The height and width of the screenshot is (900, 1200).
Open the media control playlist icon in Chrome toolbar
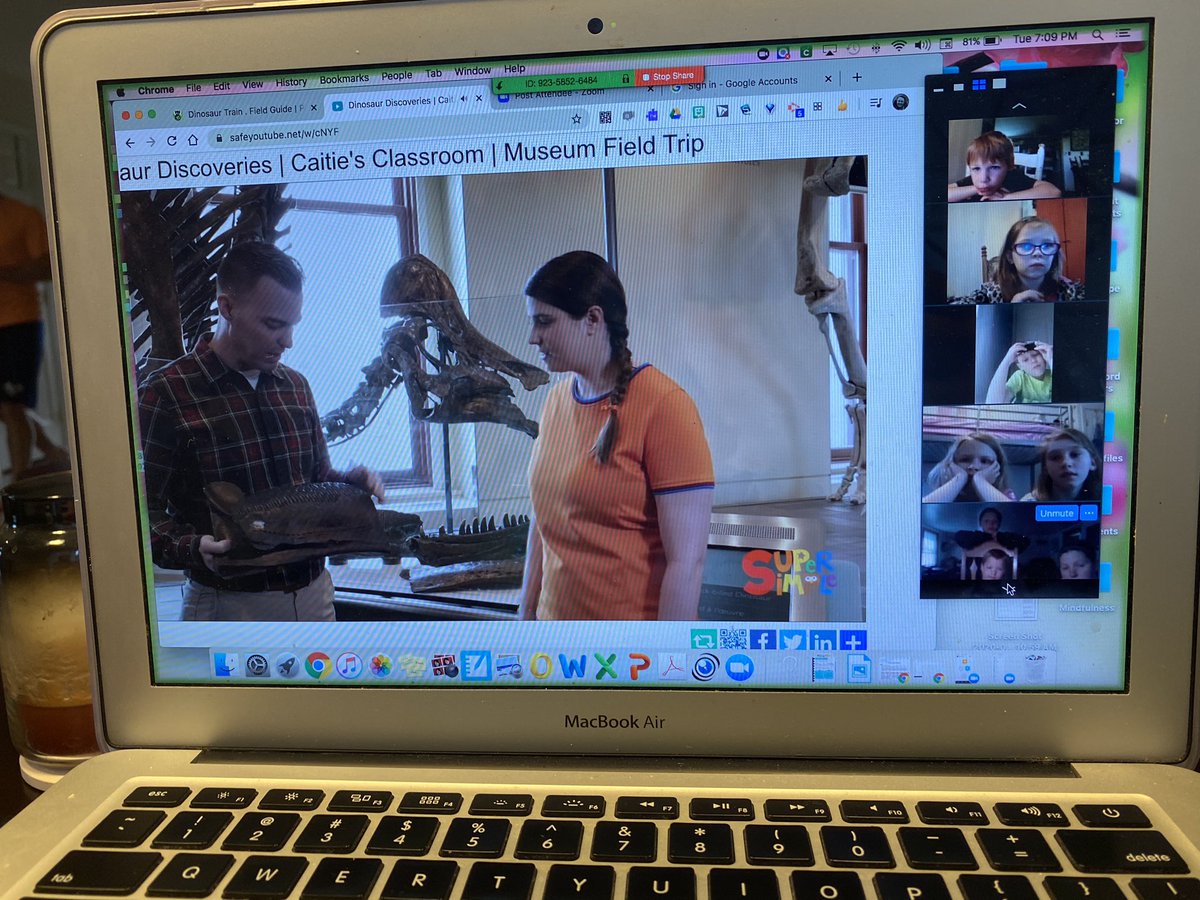875,101
